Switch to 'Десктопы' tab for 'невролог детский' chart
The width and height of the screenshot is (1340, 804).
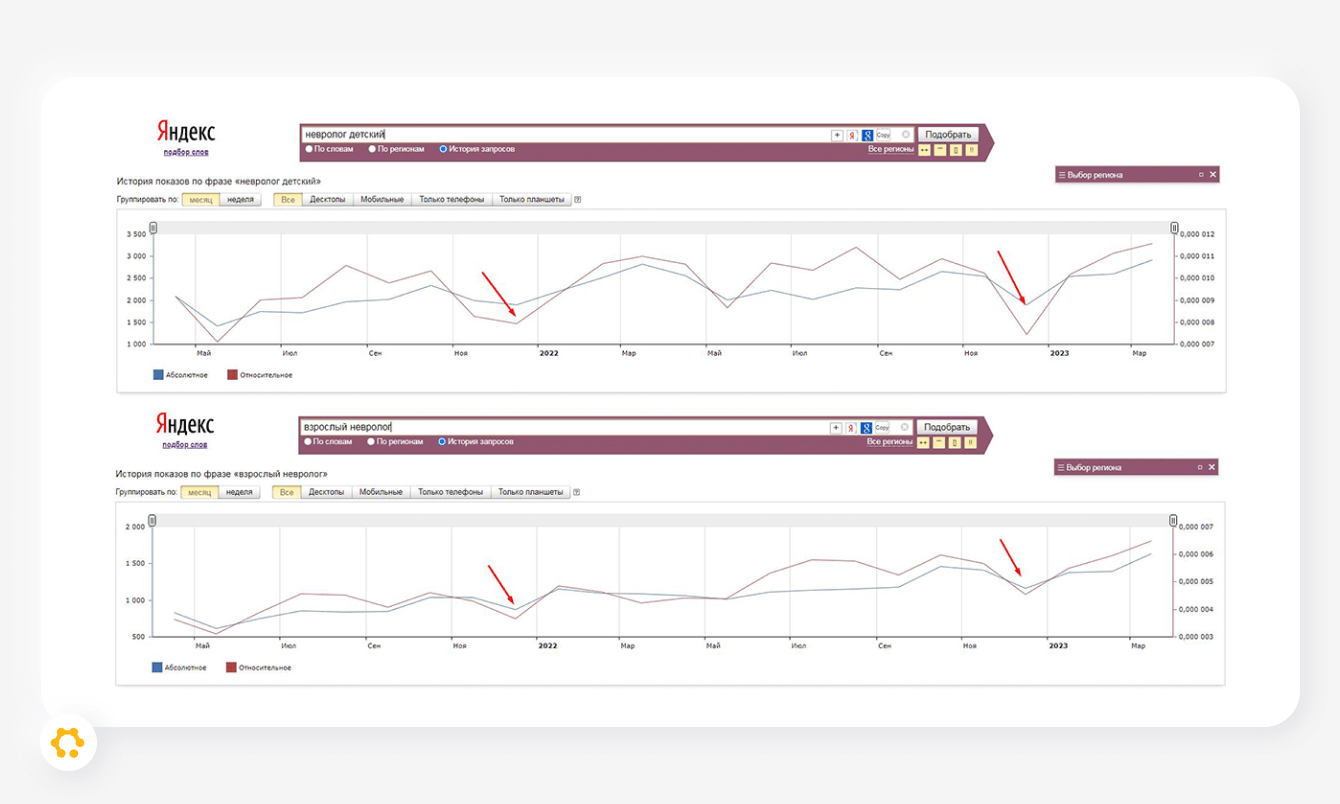click(x=328, y=199)
